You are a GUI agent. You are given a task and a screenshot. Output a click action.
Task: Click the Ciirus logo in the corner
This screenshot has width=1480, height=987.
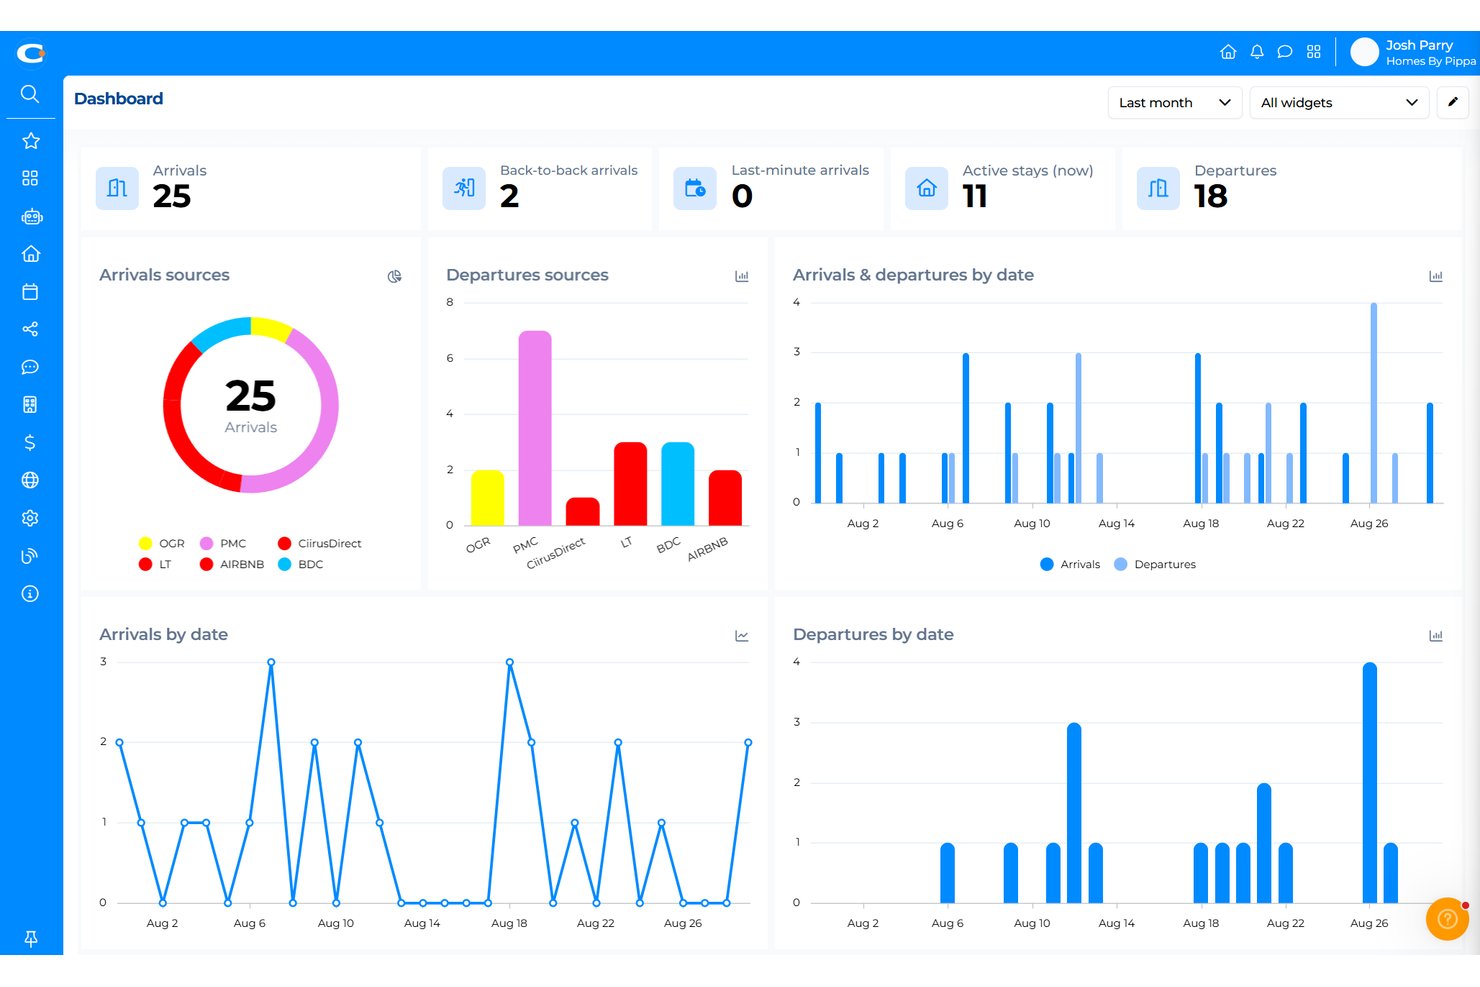point(31,53)
